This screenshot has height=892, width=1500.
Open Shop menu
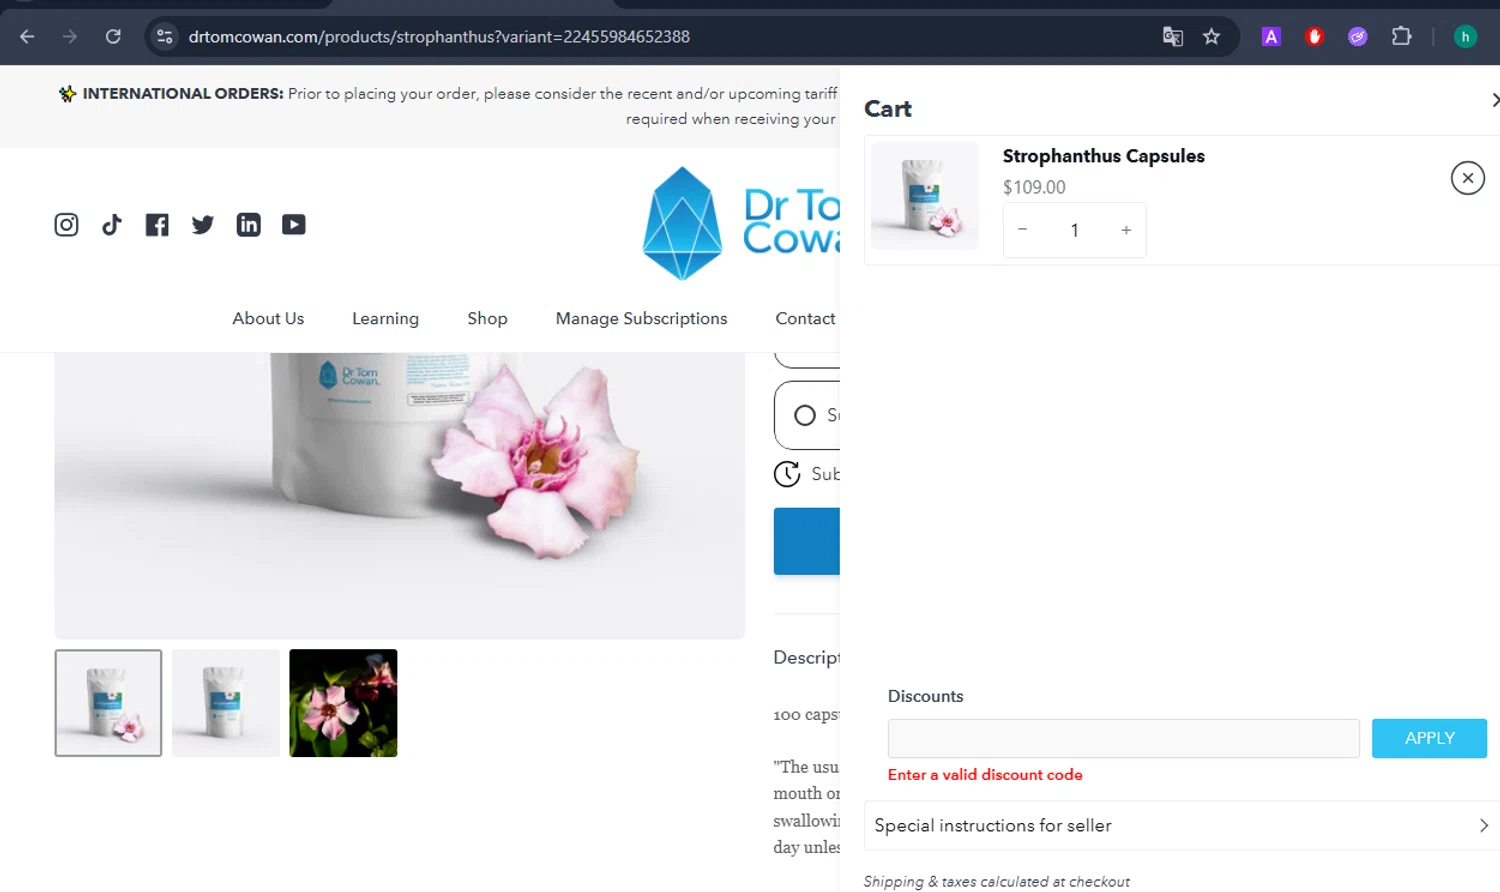pos(487,318)
